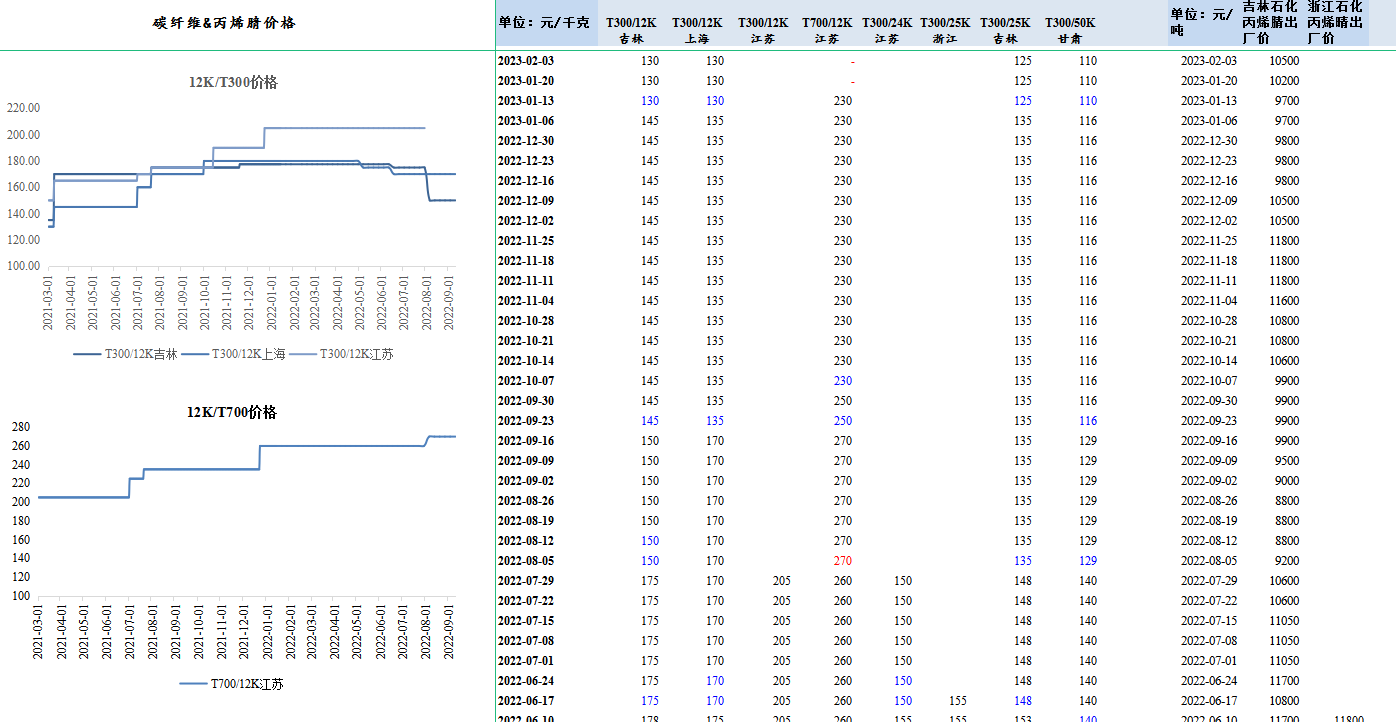1396x722 pixels.
Task: Click the 吉林石化丙烯腈出厂价 column header
Action: (1269, 23)
